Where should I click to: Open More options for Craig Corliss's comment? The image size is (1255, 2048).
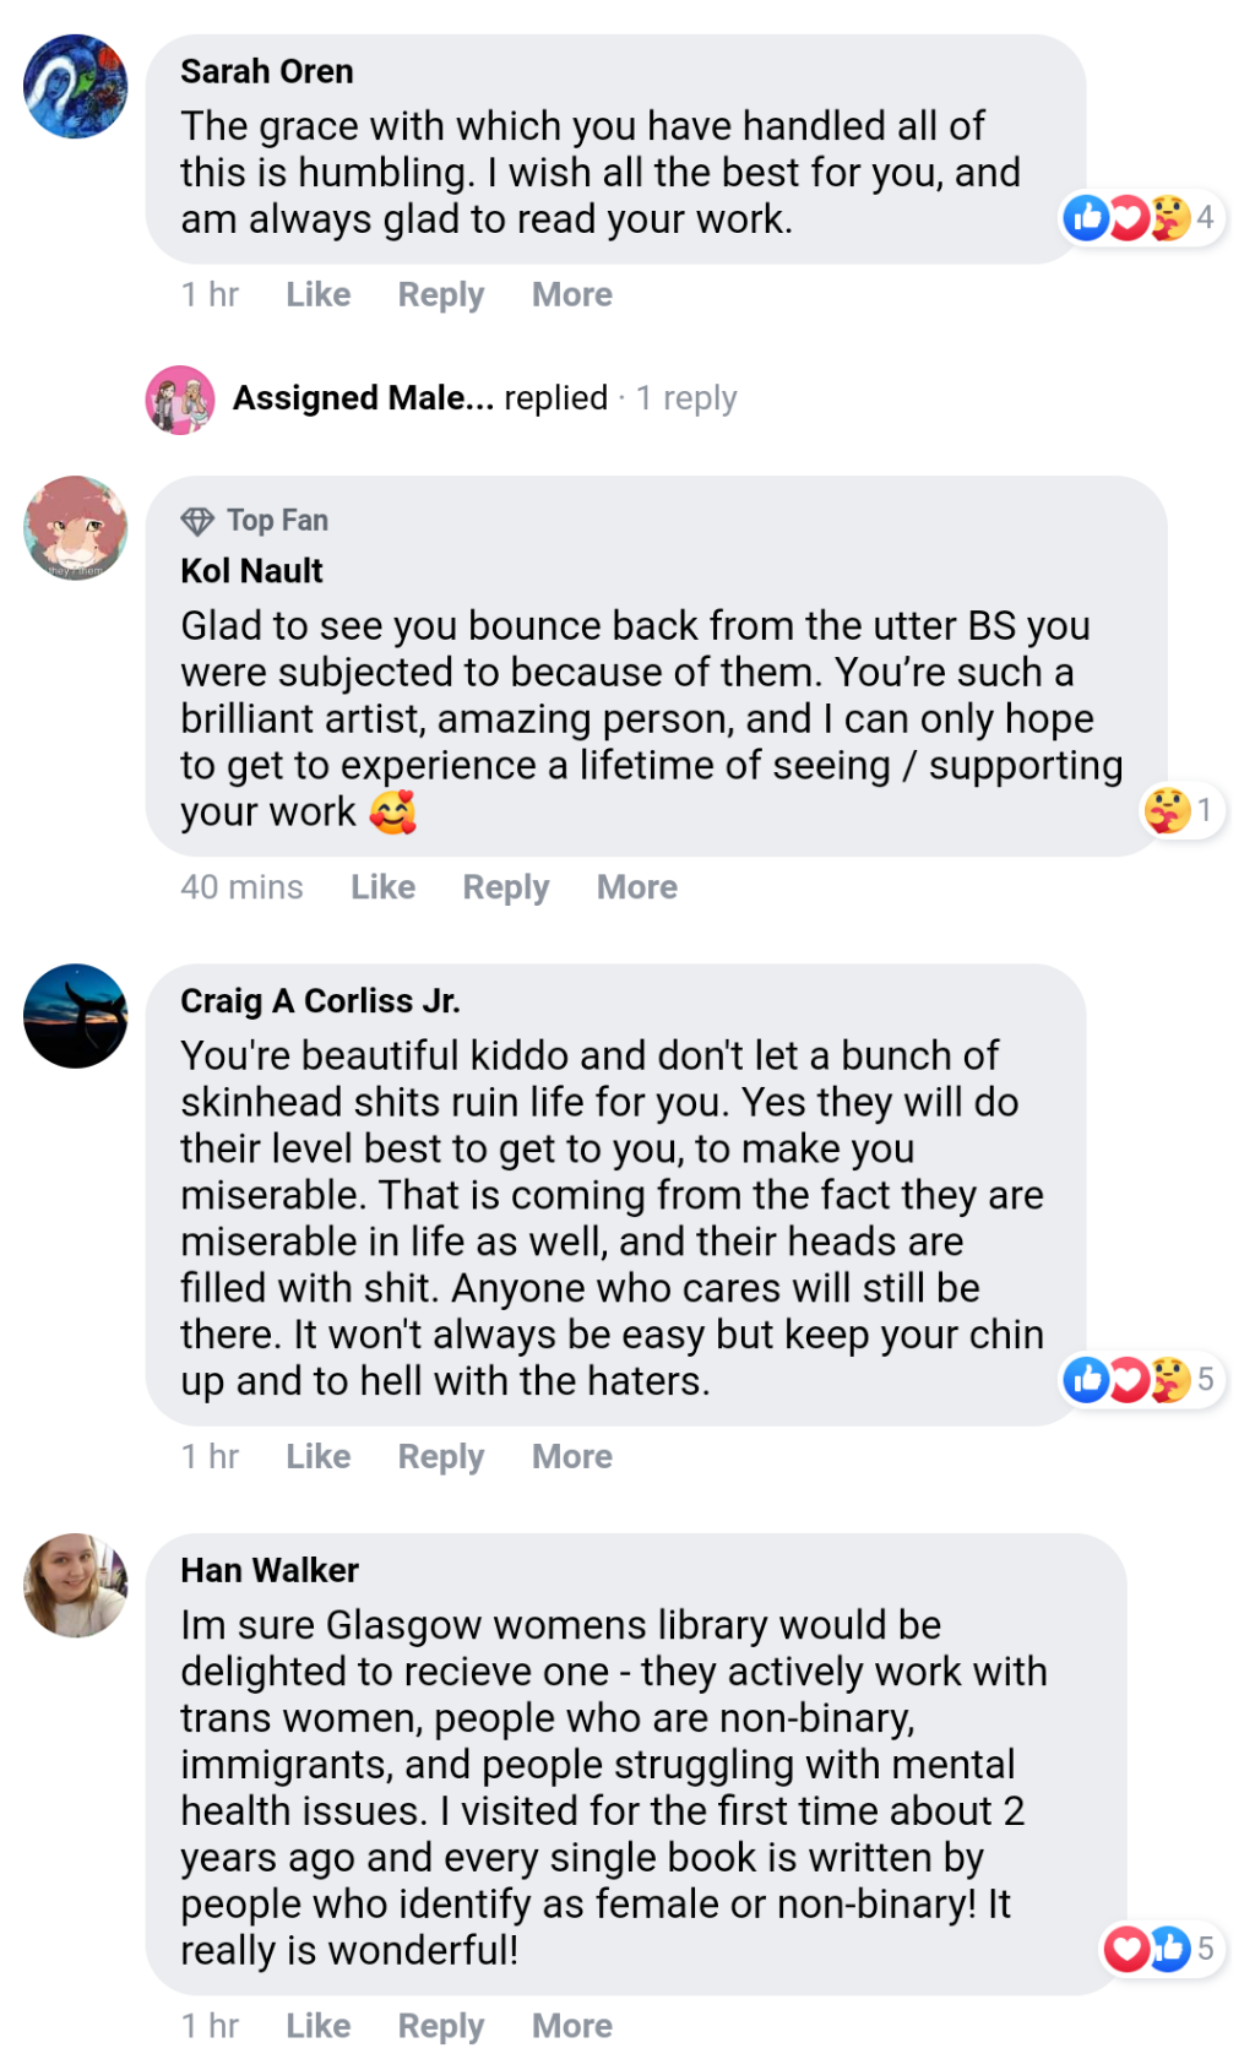tap(572, 1456)
